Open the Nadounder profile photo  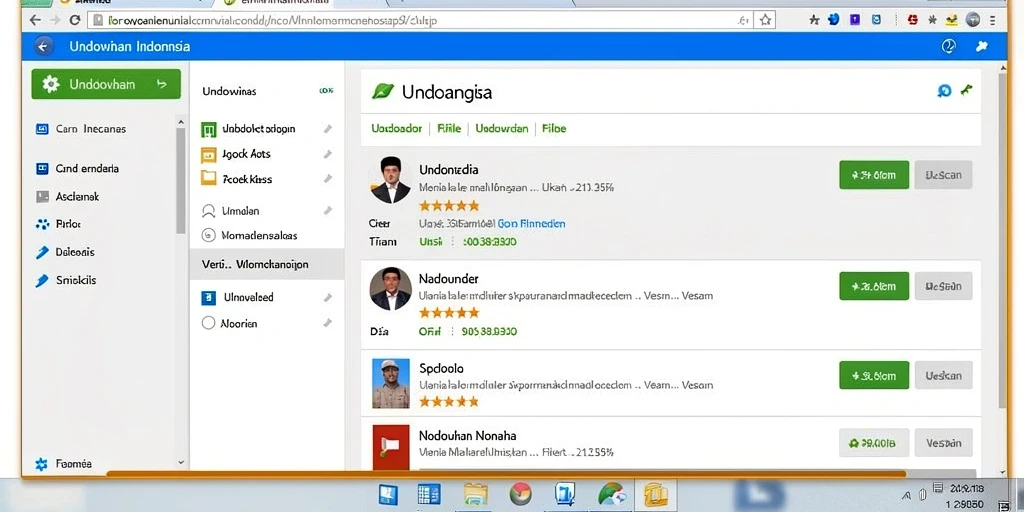tap(391, 289)
